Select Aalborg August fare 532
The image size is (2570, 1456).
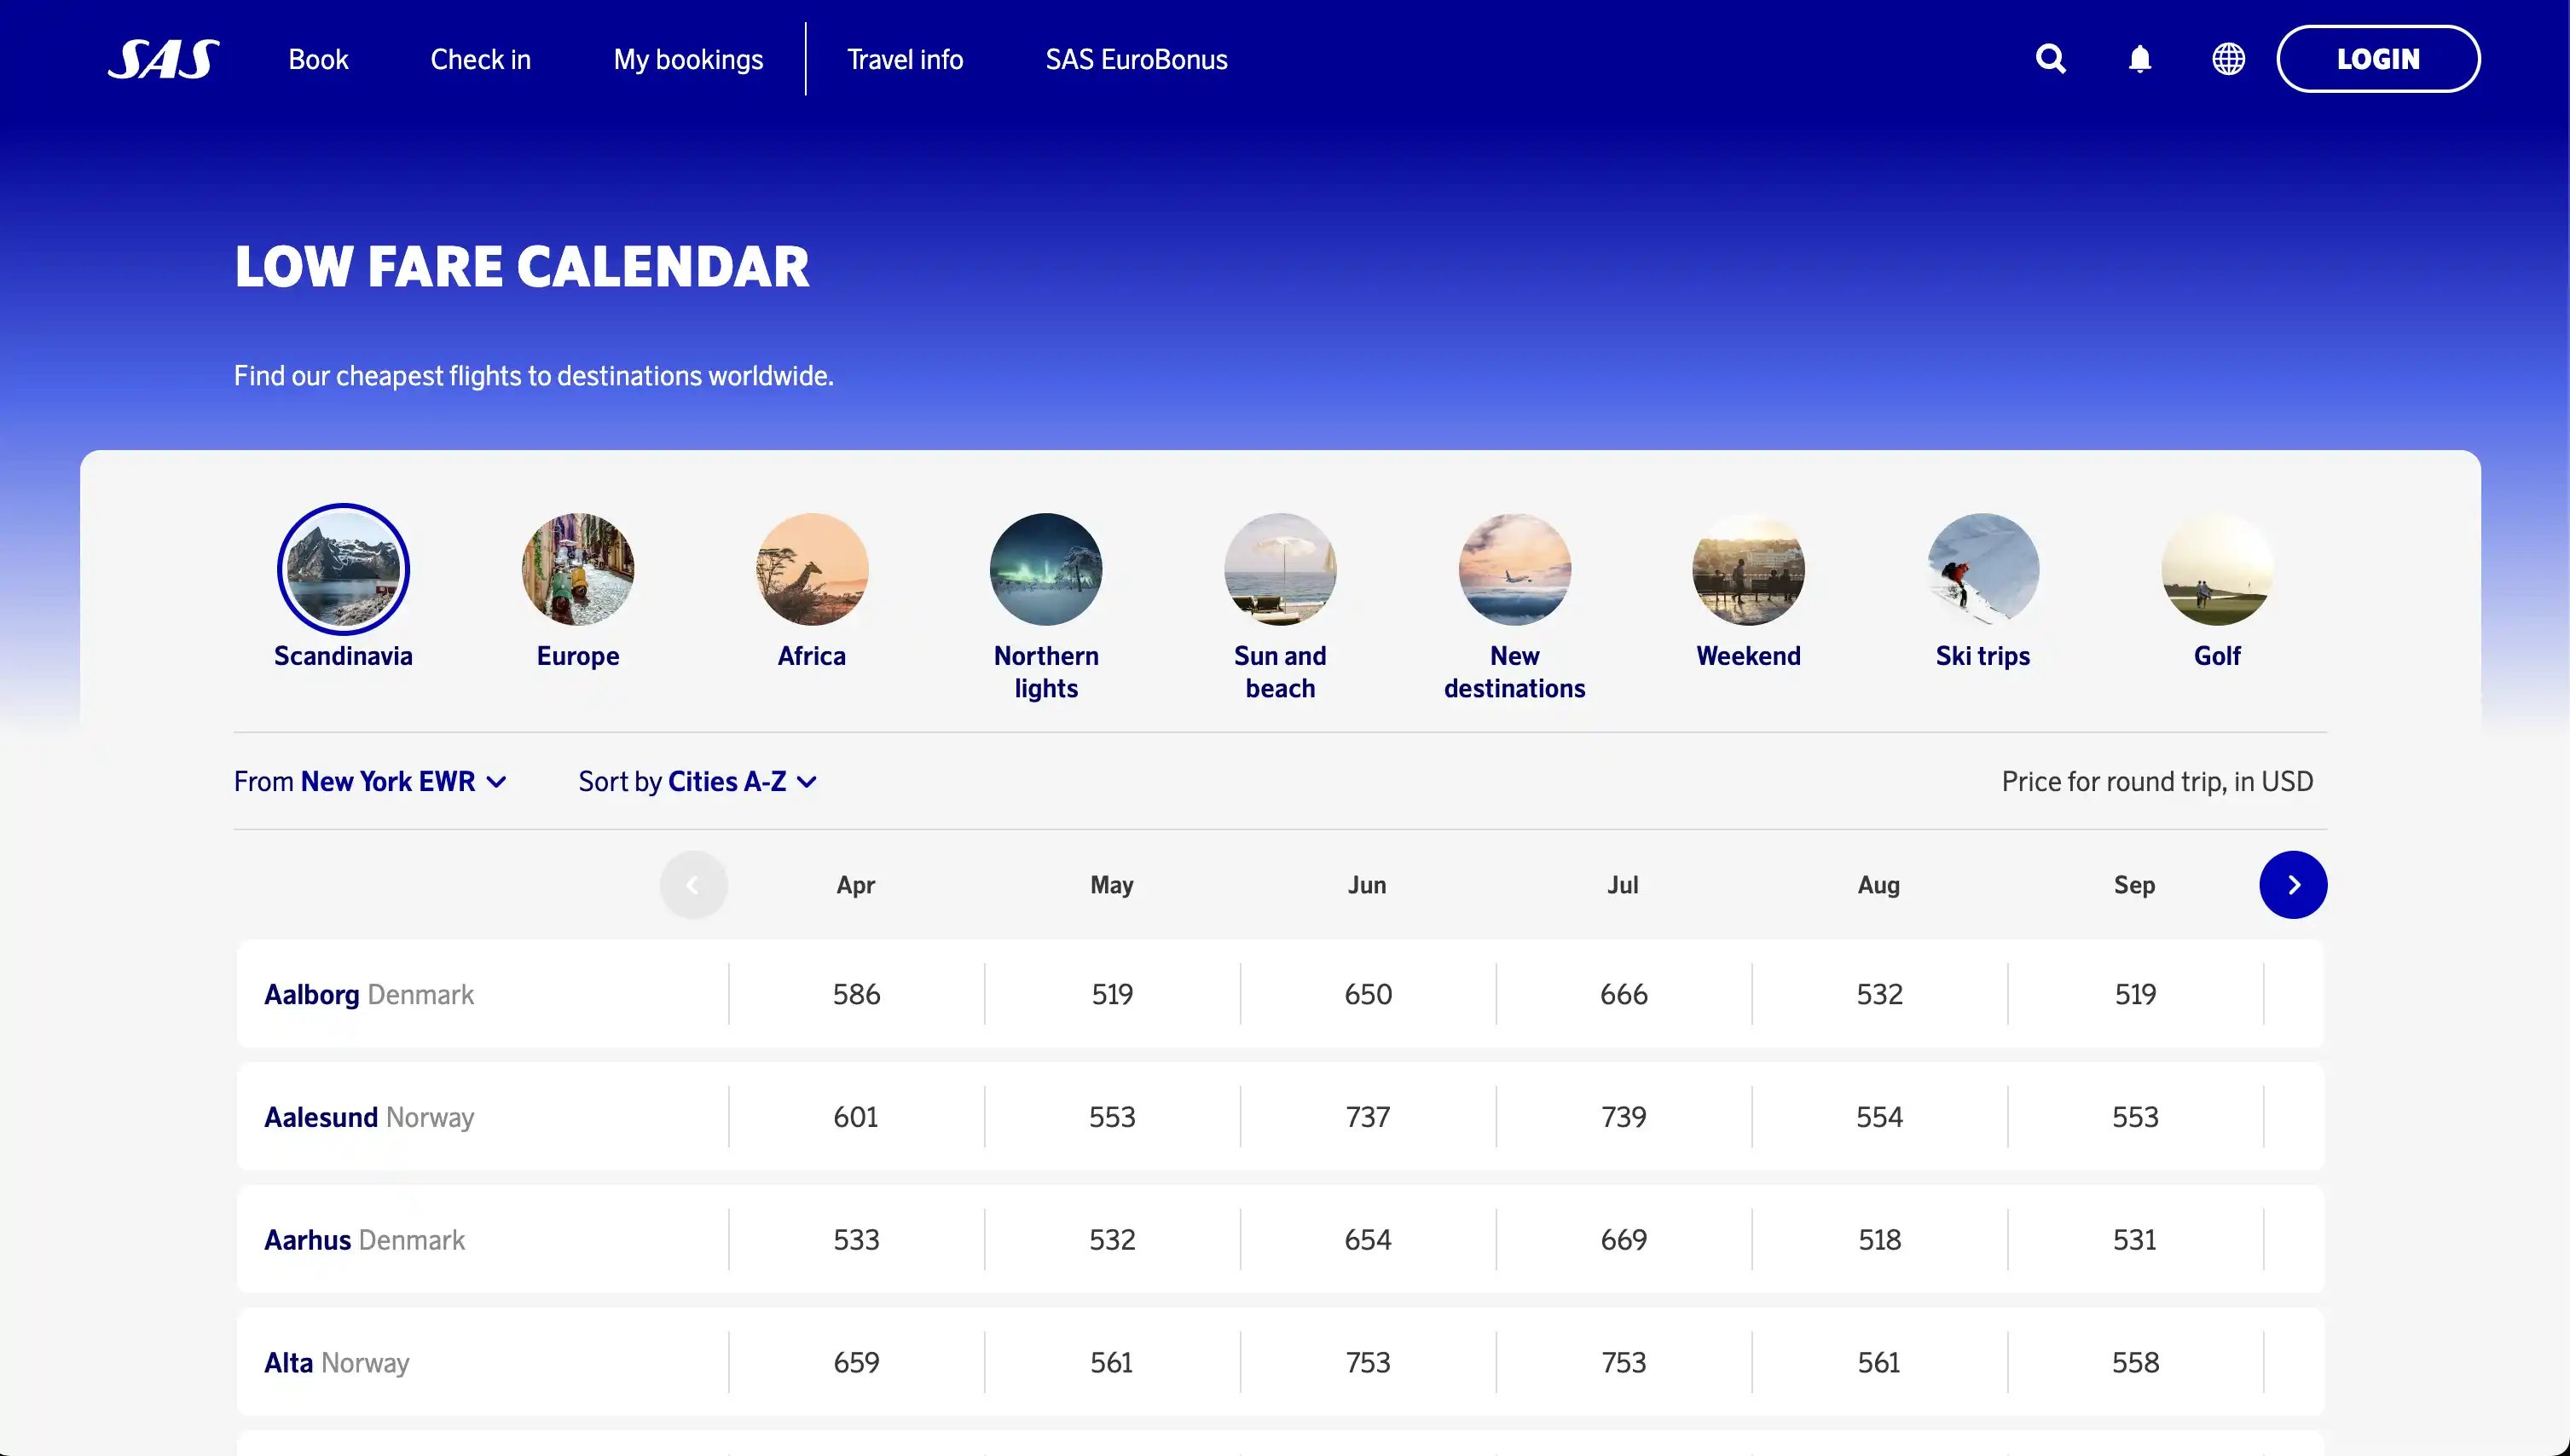[1879, 994]
